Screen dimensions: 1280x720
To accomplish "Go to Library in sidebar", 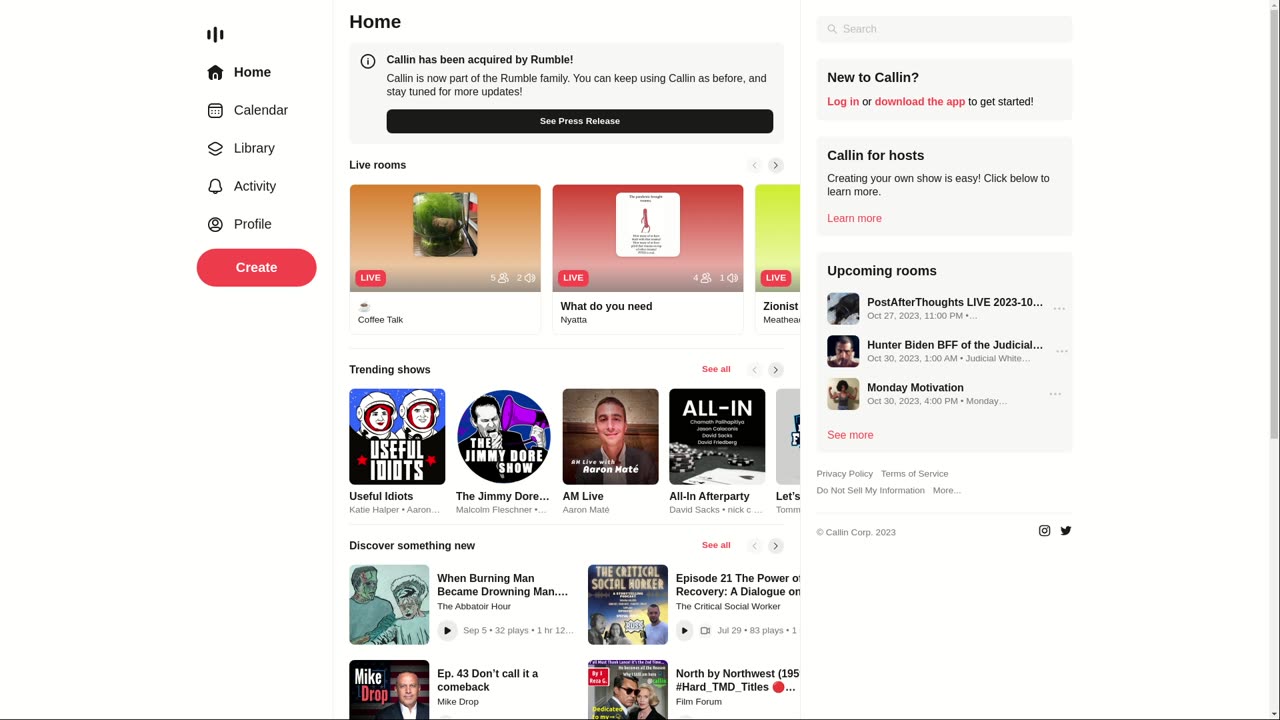I will (241, 148).
